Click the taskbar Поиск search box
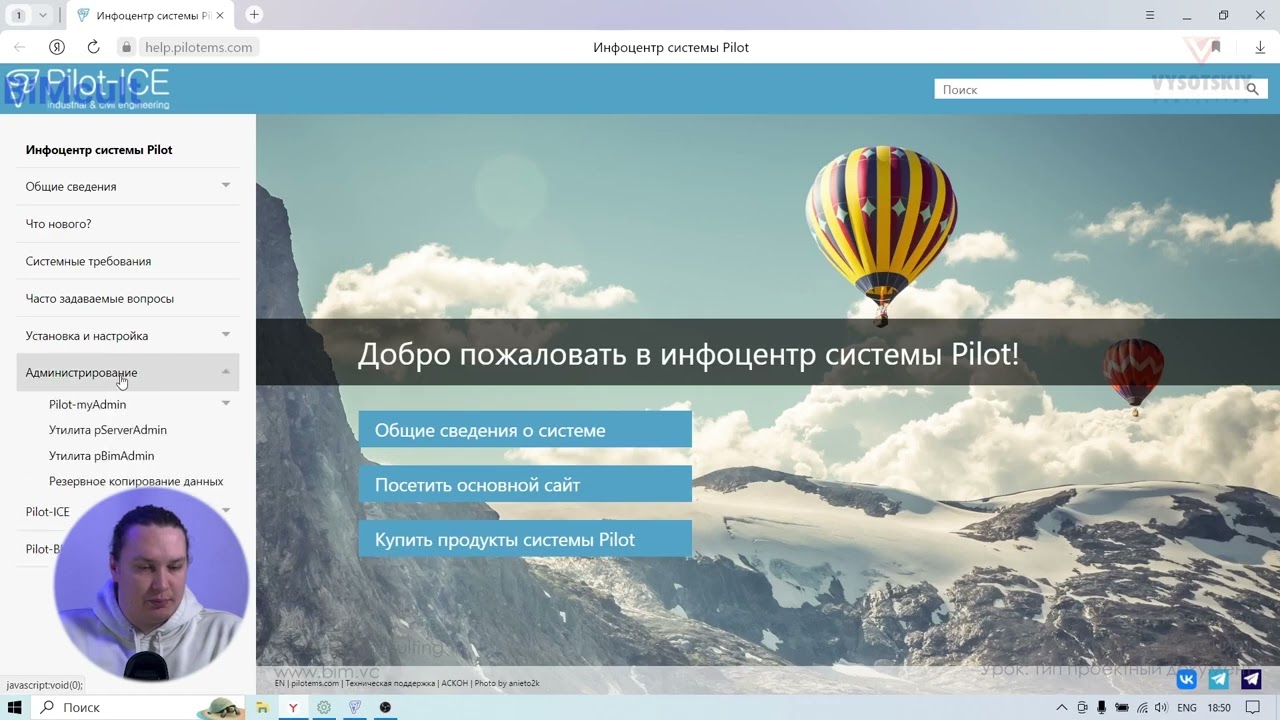 [x=140, y=707]
